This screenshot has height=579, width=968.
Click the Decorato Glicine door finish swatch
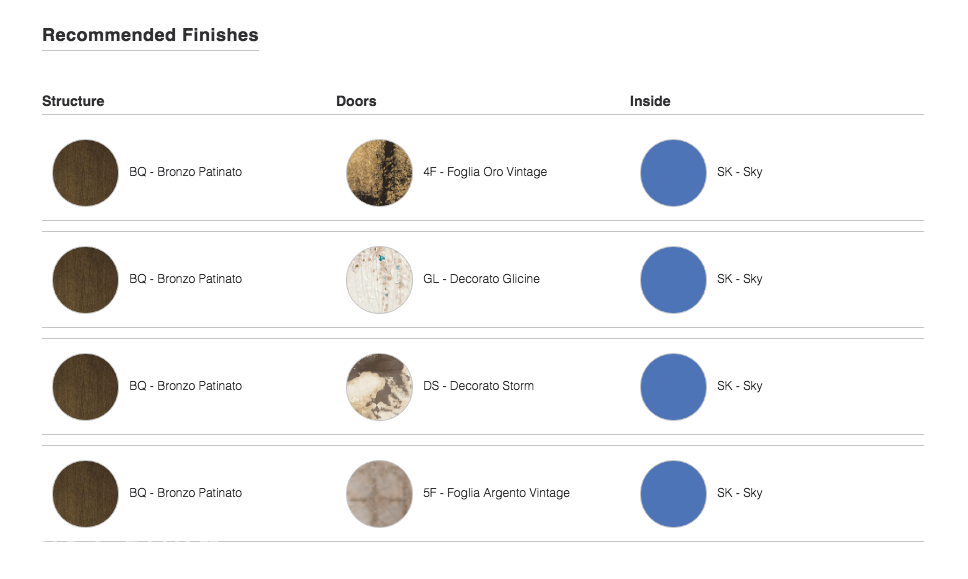coord(379,280)
